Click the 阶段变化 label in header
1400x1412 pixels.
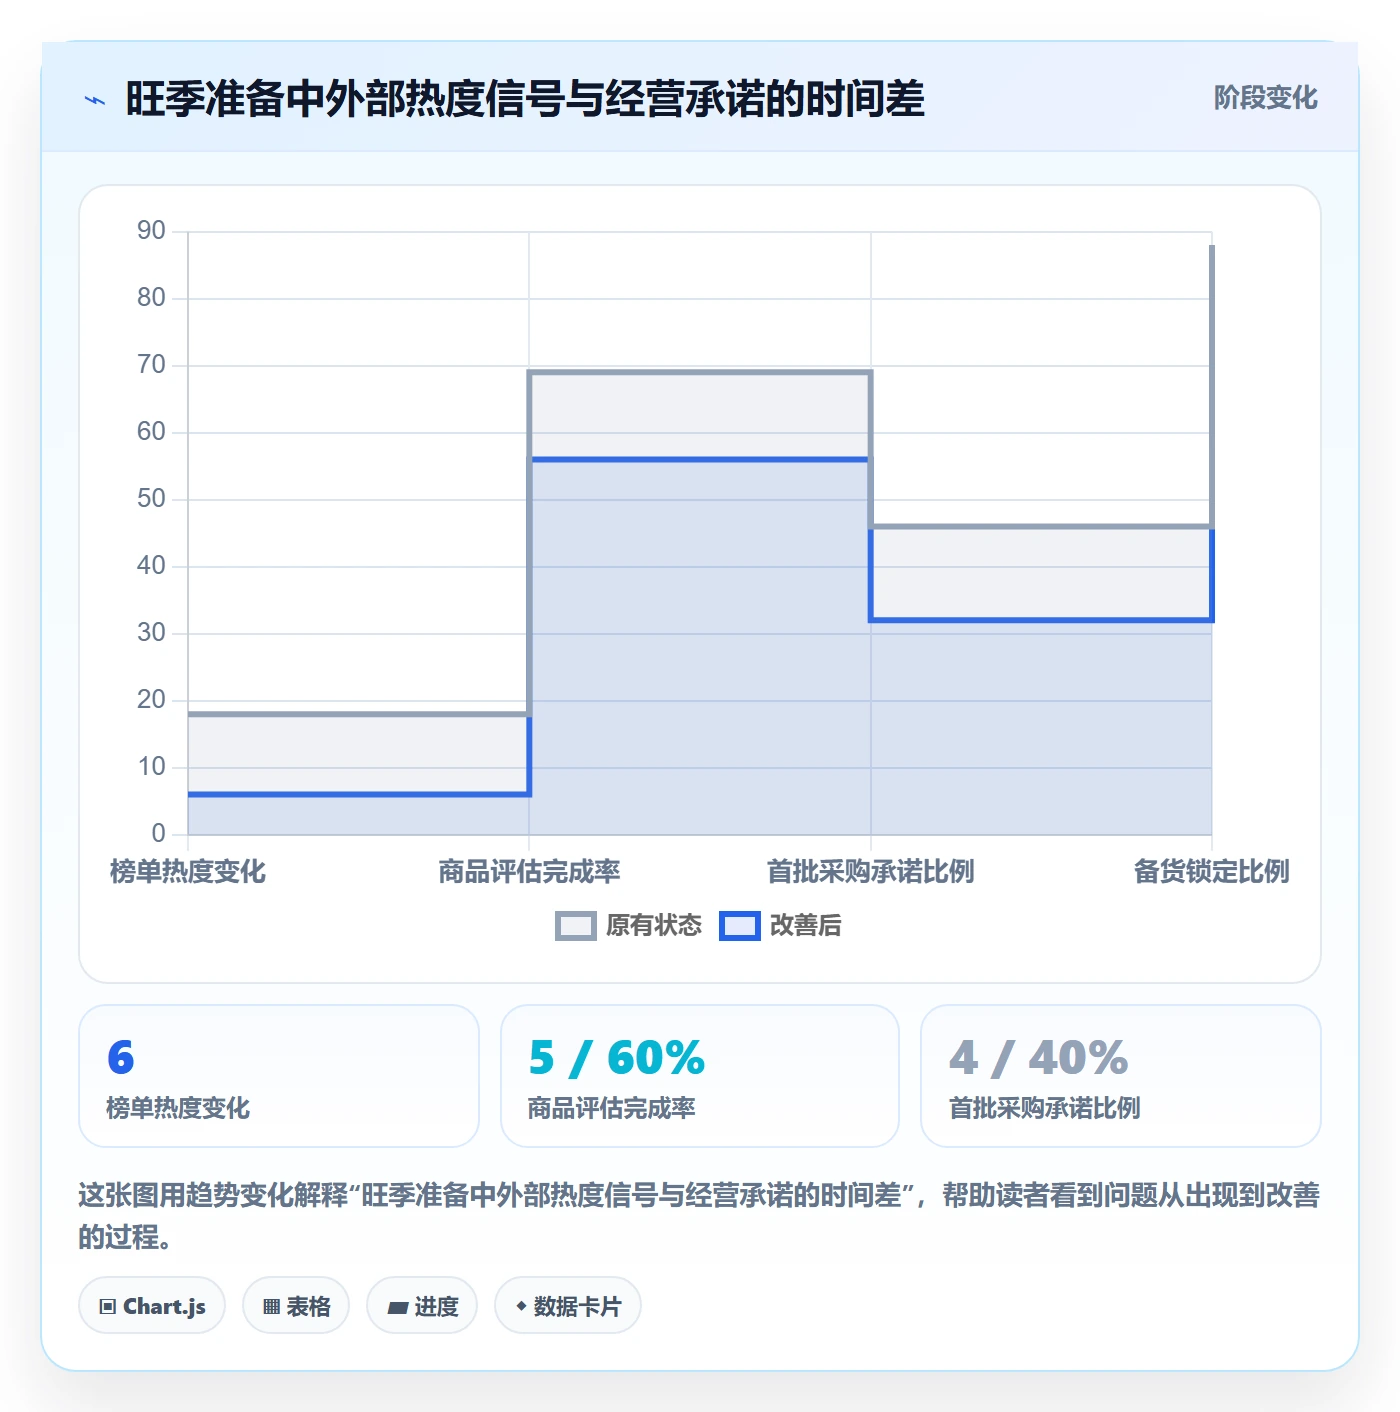[x=1265, y=98]
